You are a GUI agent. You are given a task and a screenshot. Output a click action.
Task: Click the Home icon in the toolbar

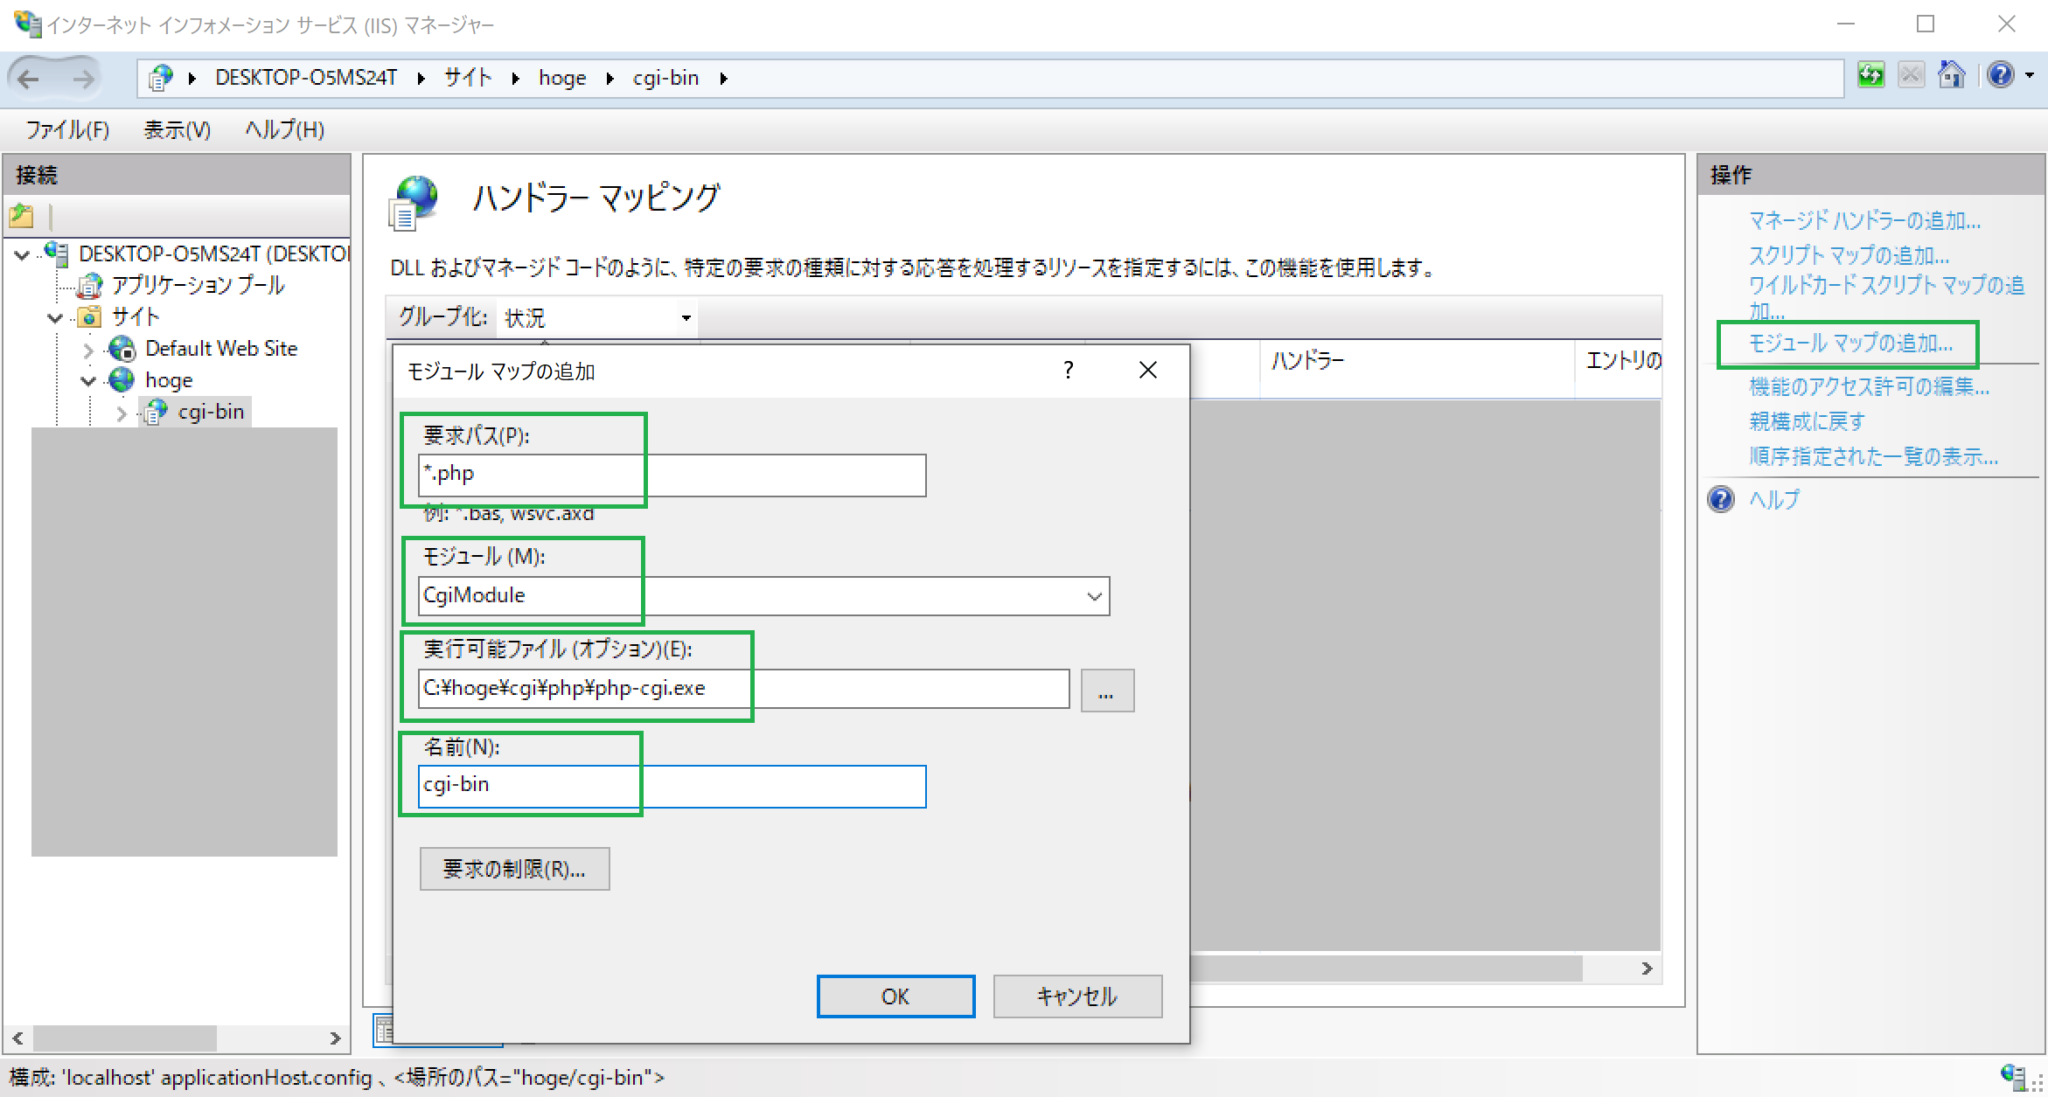[x=1951, y=75]
